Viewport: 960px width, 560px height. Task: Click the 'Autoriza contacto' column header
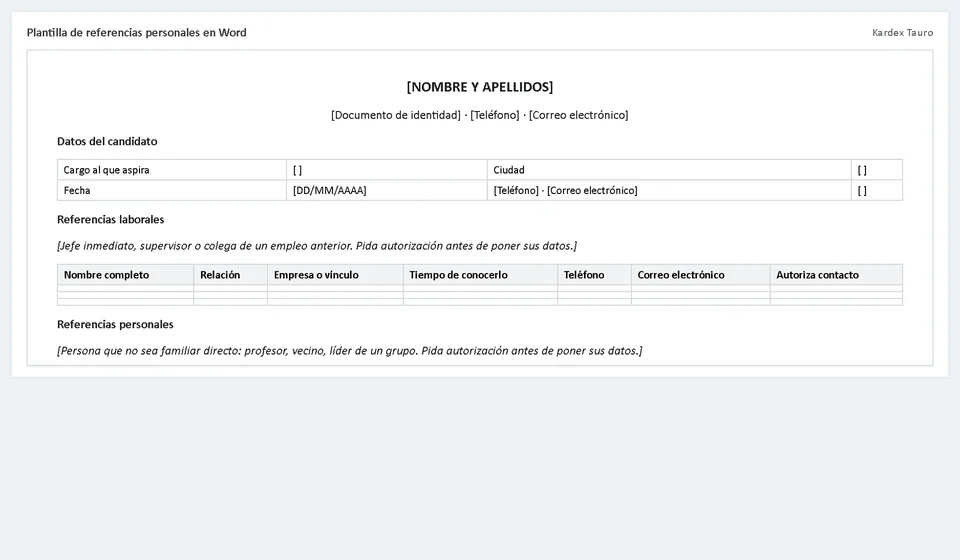[x=836, y=275]
